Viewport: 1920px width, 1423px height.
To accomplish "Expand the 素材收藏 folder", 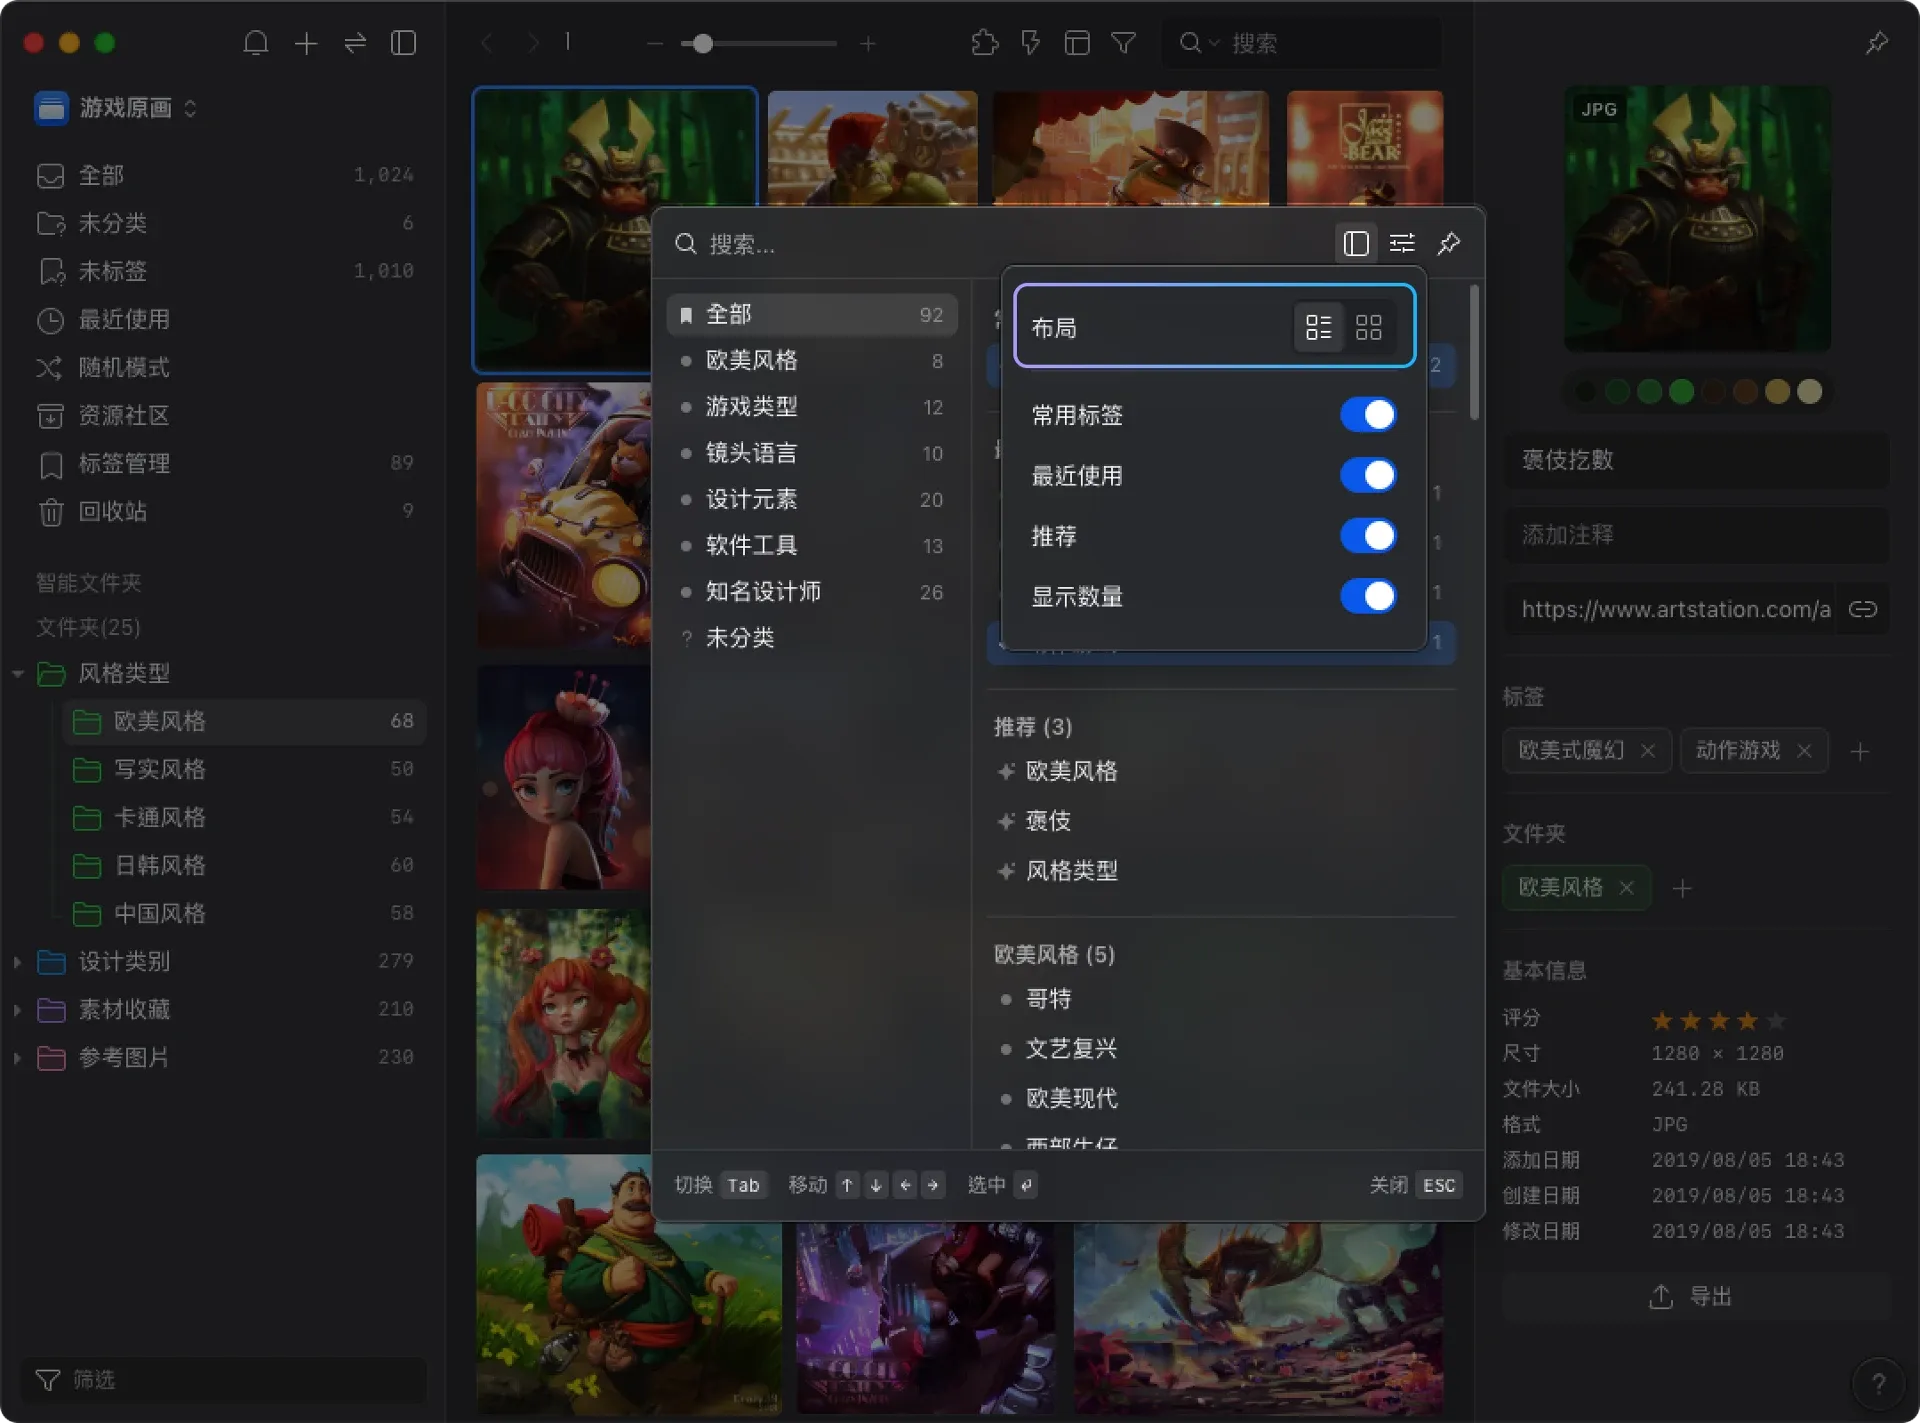I will click(x=17, y=1010).
